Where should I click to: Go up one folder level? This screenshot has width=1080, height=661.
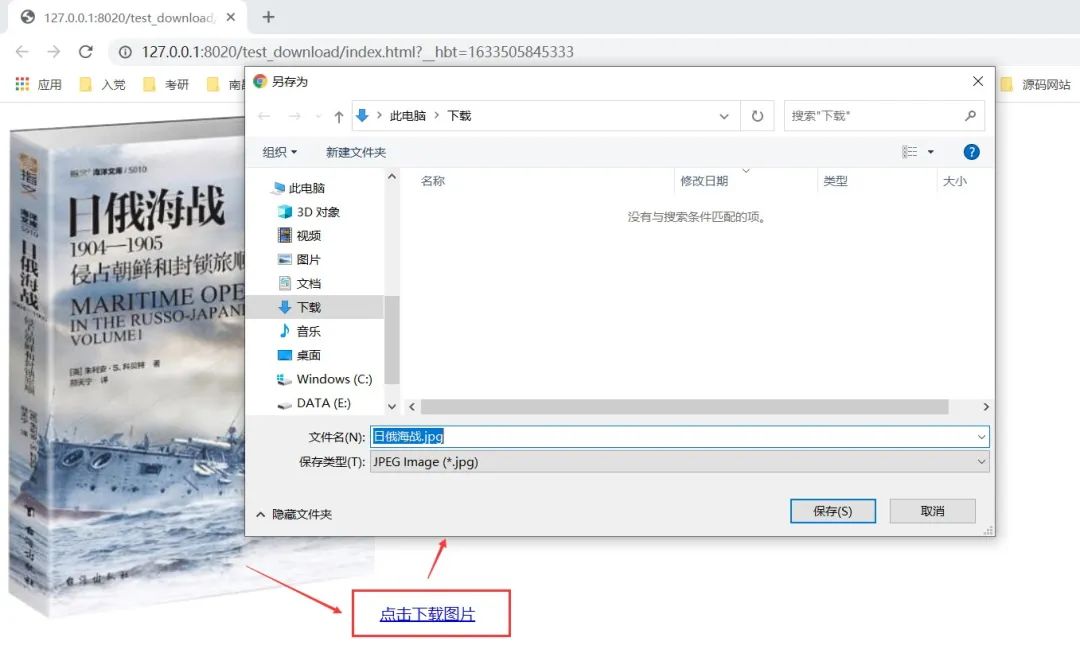pos(338,116)
